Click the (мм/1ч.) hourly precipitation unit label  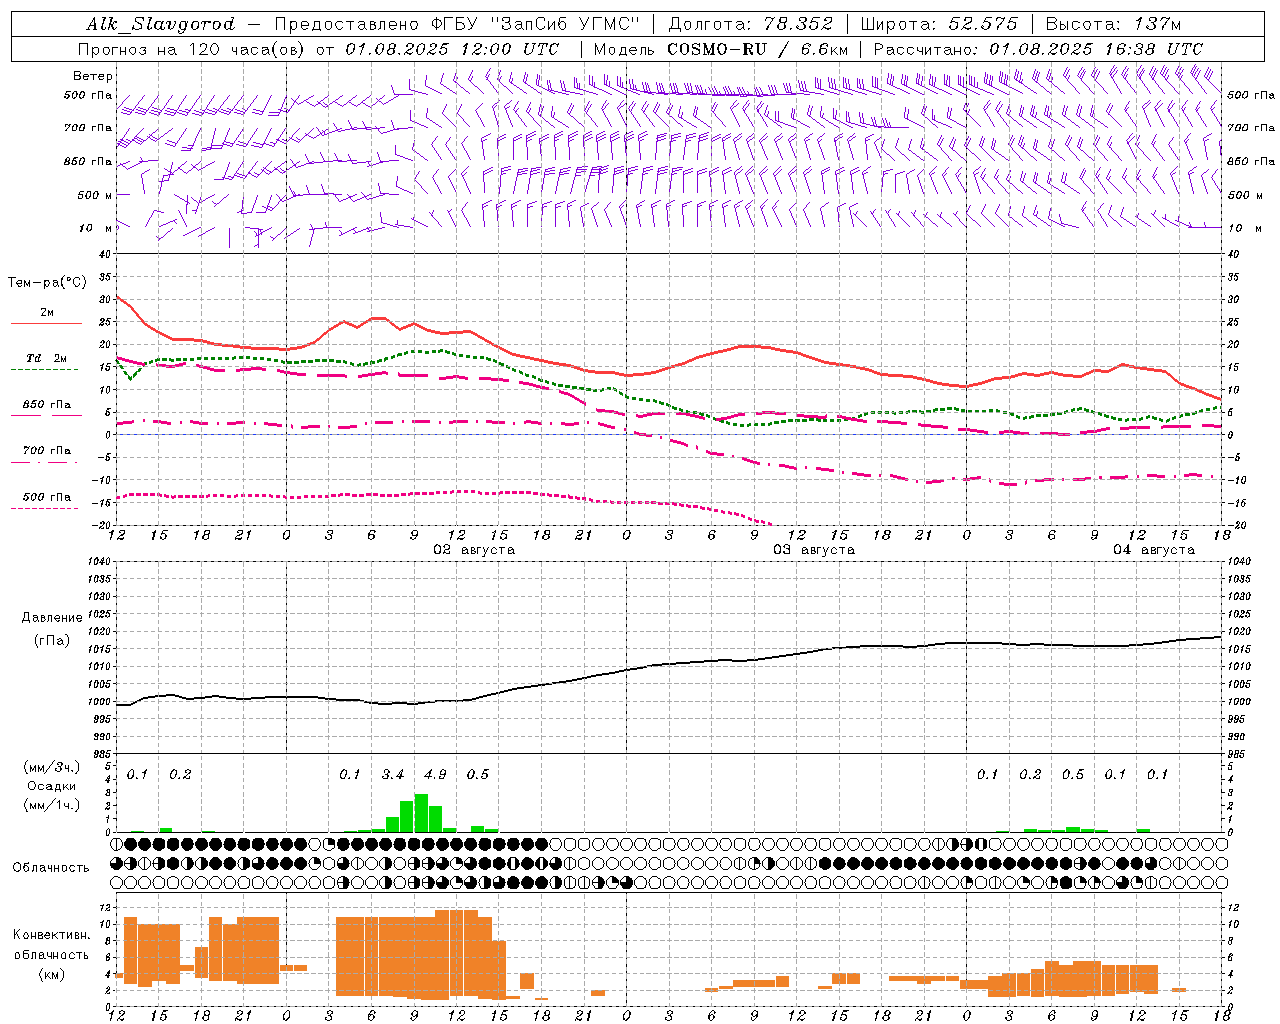pos(52,804)
